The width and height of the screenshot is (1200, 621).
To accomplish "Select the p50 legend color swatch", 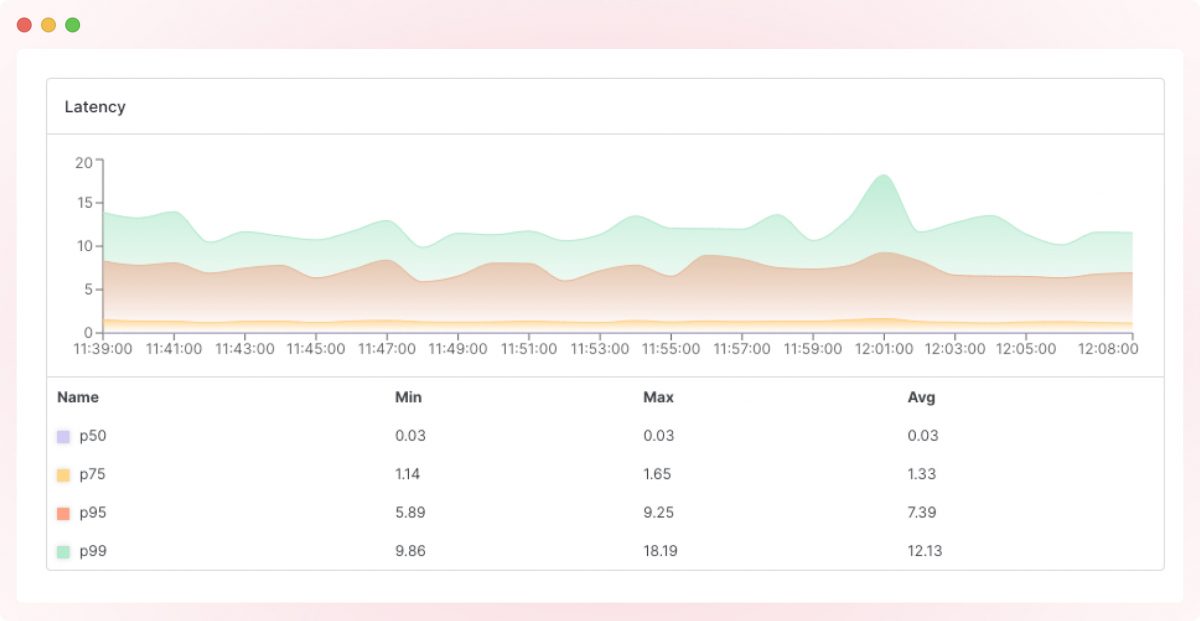I will (x=63, y=436).
